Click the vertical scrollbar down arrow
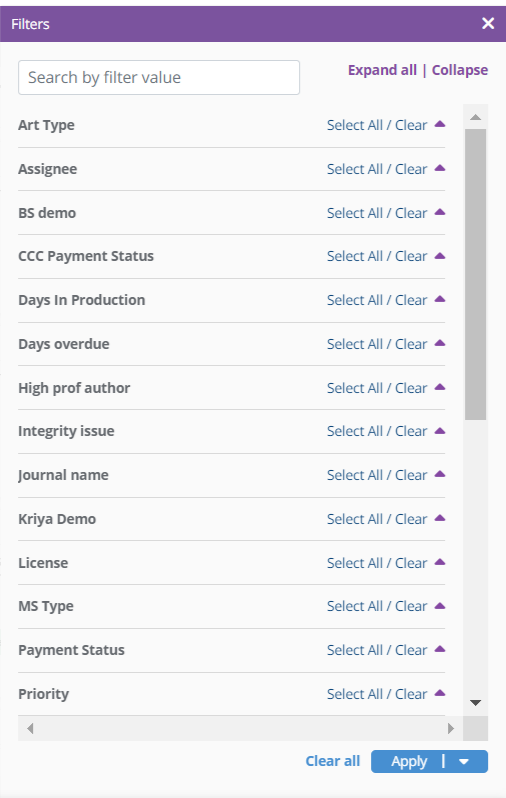 (x=475, y=703)
